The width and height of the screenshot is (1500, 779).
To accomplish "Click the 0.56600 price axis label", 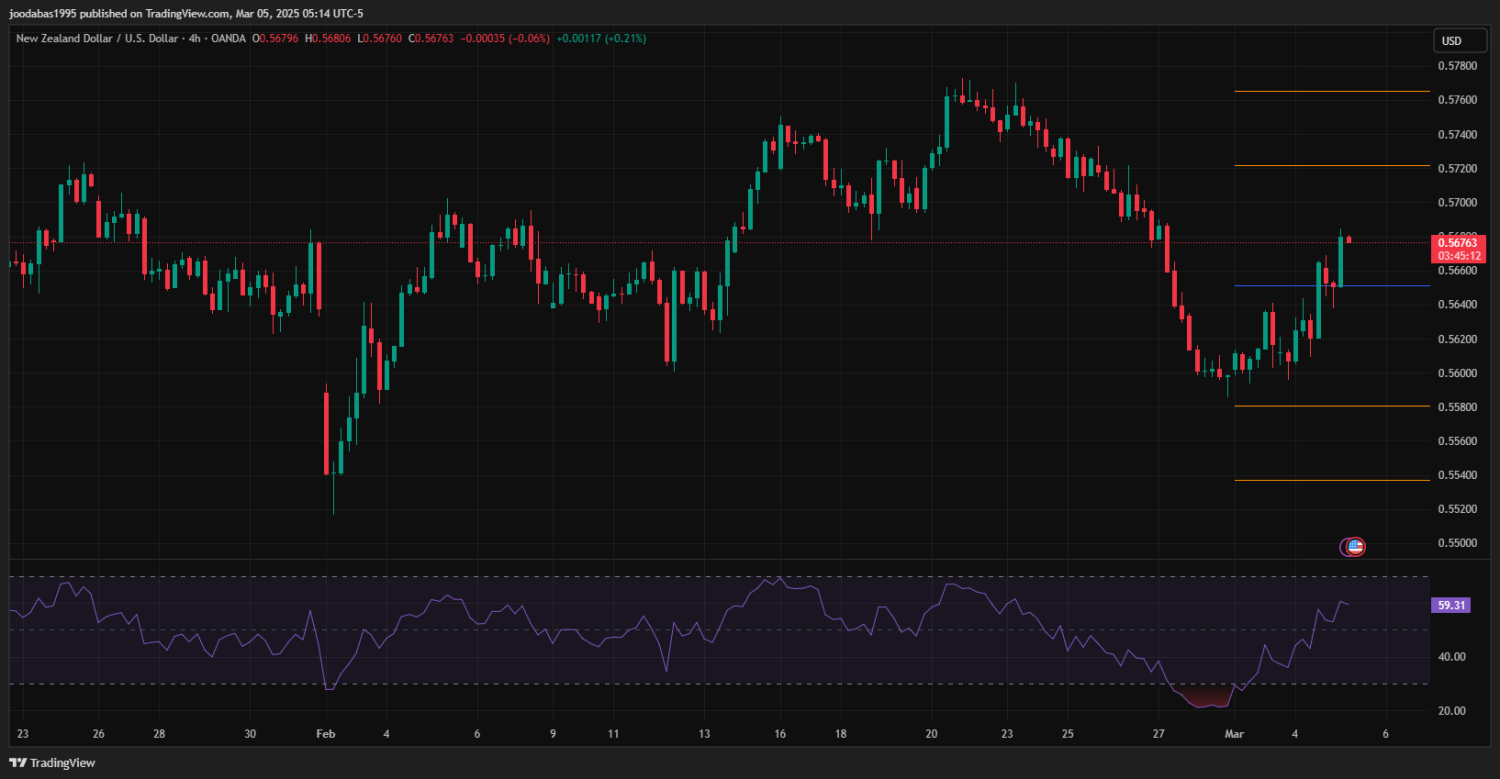I will pos(1457,270).
